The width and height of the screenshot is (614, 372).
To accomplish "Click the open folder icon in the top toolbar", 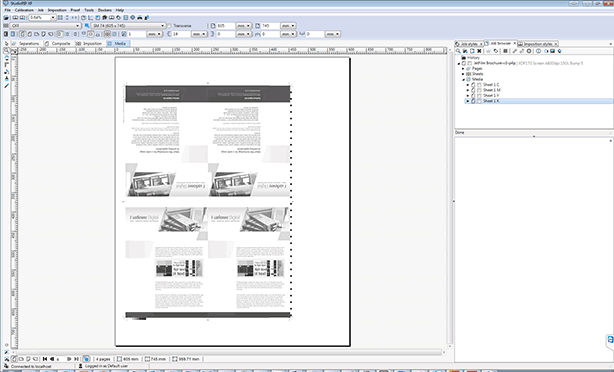I will point(6,18).
